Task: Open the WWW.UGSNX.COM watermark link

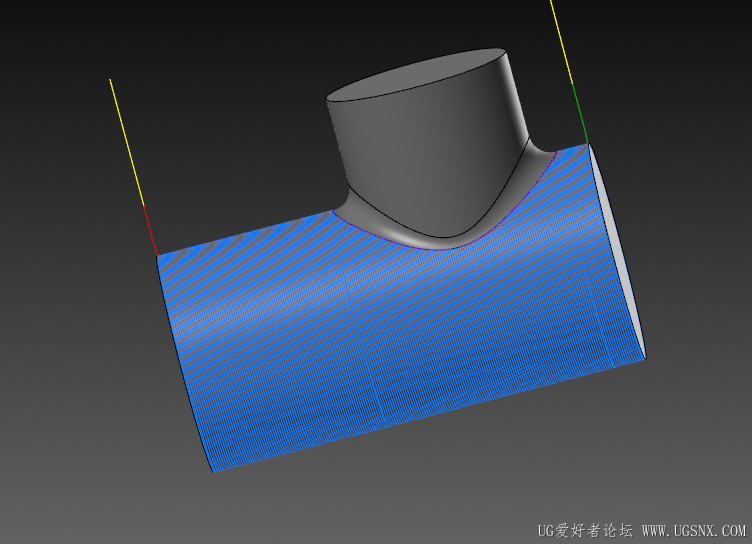Action: [694, 531]
